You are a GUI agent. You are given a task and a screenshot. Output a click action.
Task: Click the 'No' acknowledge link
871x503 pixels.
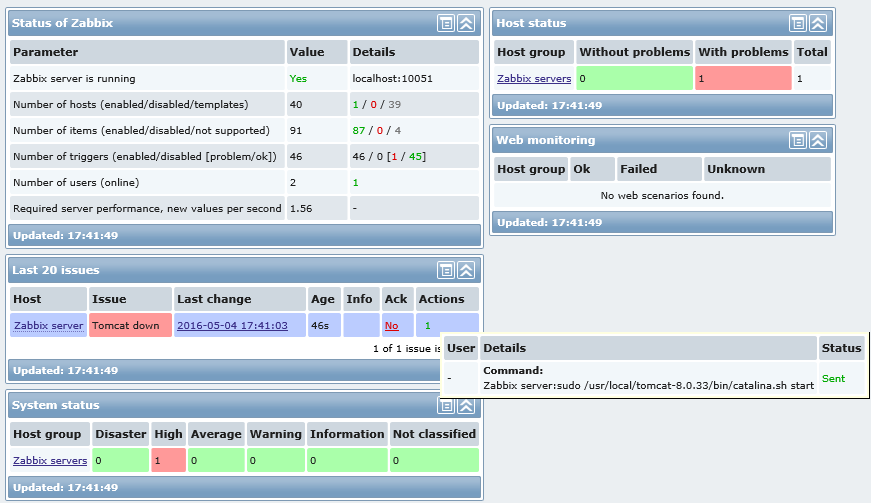[392, 326]
